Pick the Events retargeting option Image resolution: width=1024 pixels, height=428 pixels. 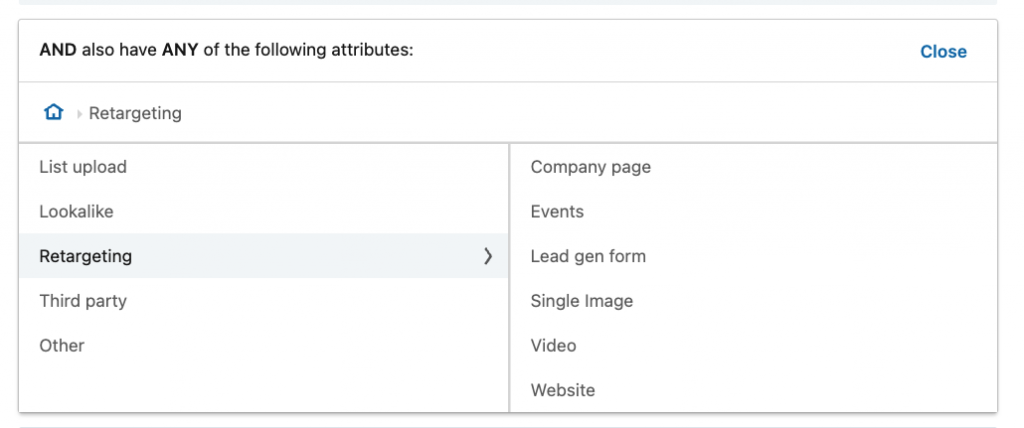(x=754, y=212)
